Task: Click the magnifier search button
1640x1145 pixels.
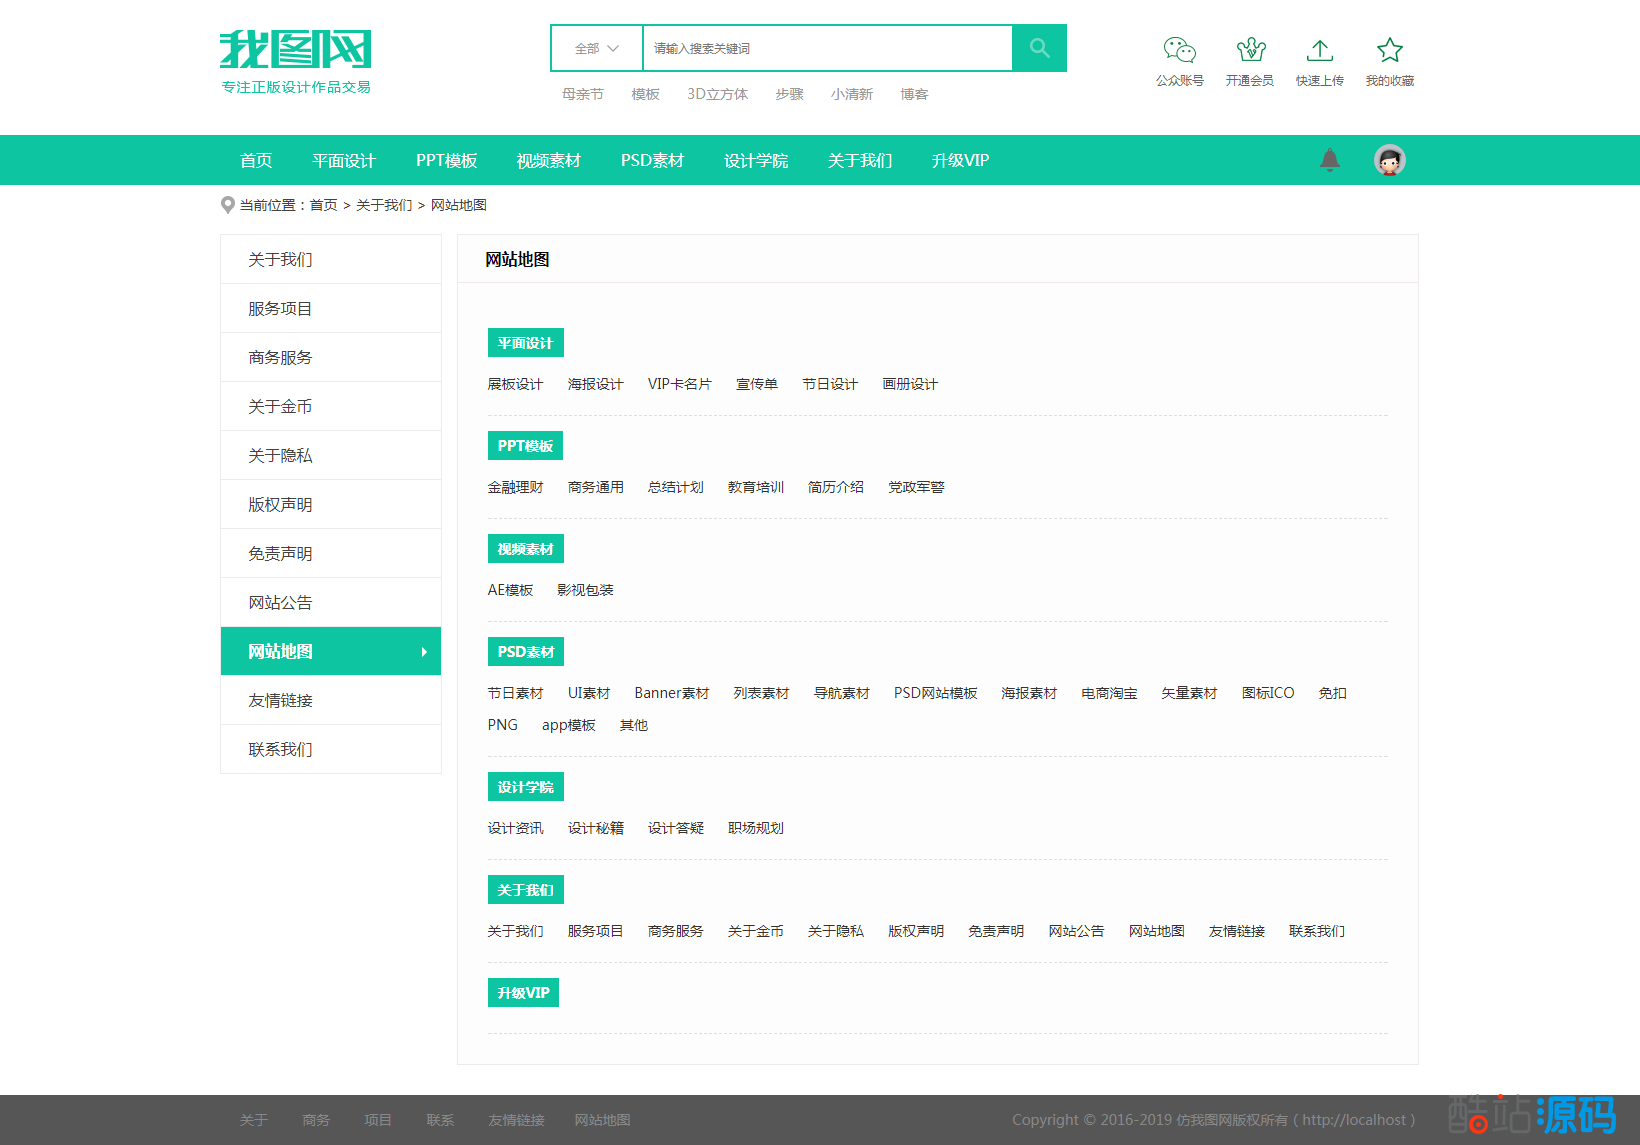Action: (x=1039, y=48)
